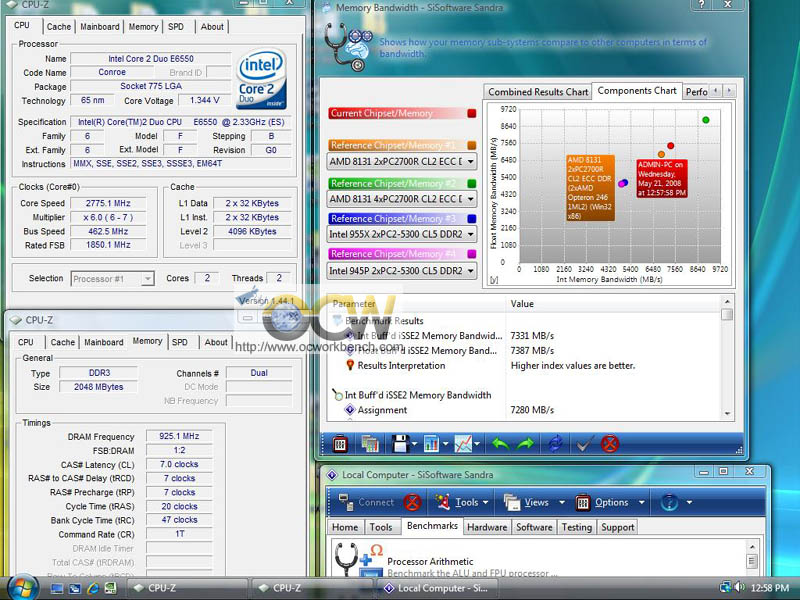
Task: Switch to the Combined Results Chart tab
Action: (538, 92)
